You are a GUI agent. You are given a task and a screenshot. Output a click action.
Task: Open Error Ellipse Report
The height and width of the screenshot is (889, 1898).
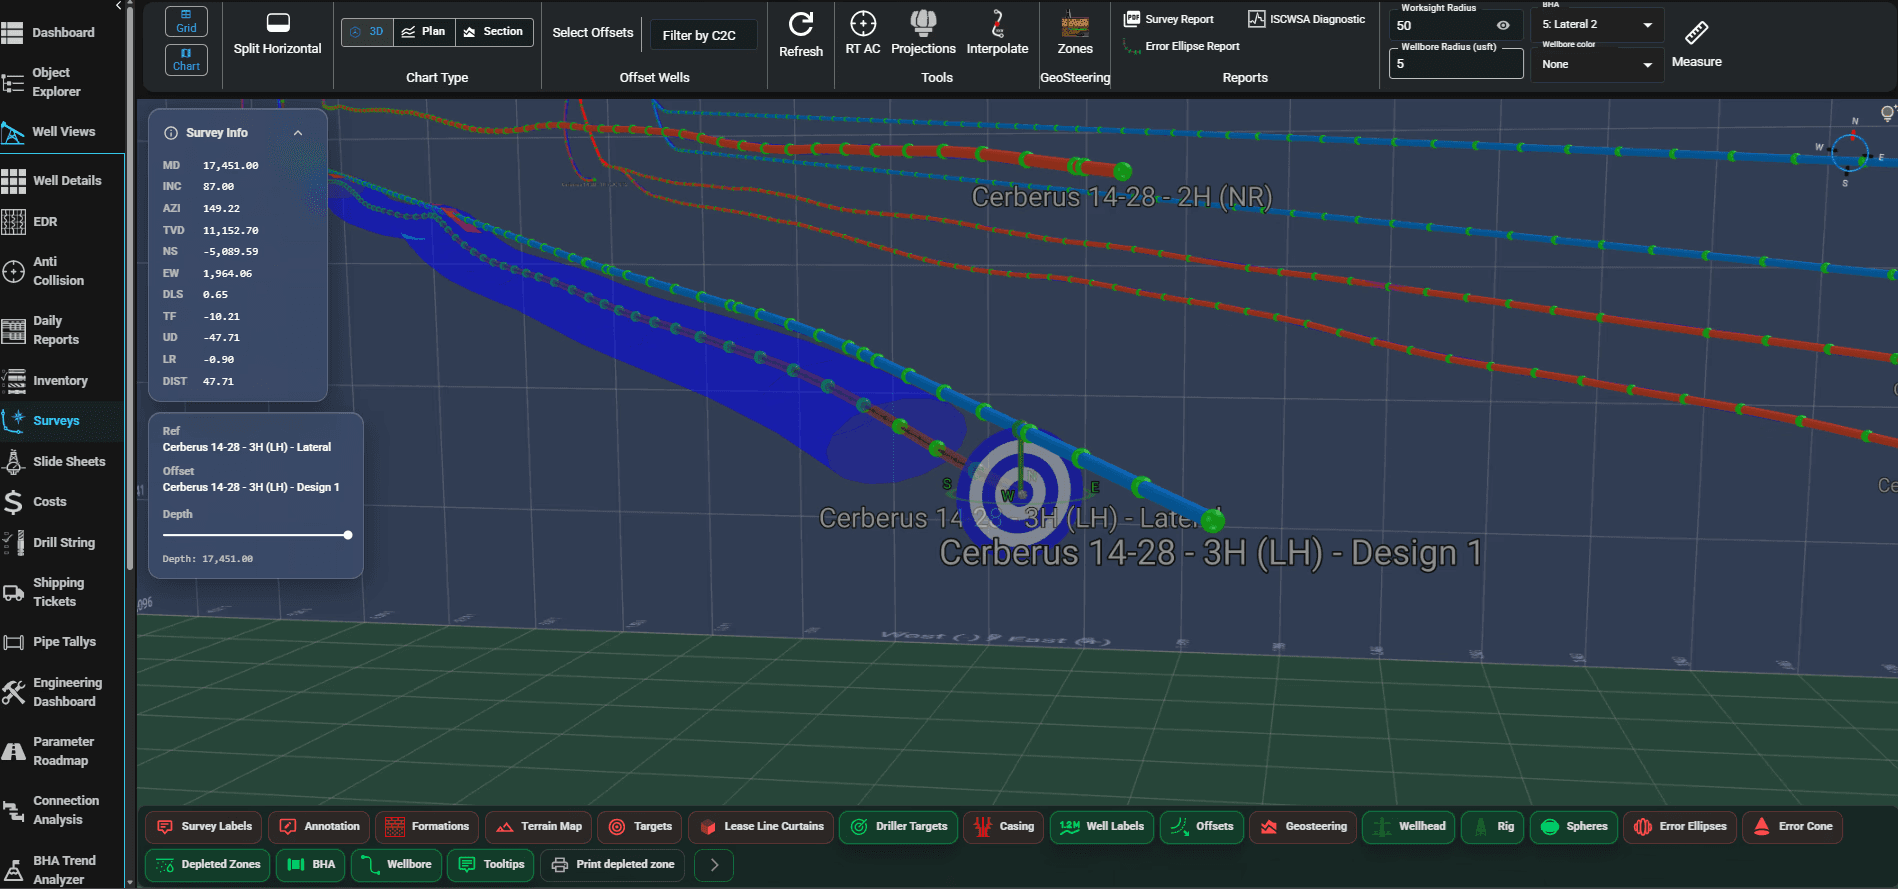click(1181, 46)
